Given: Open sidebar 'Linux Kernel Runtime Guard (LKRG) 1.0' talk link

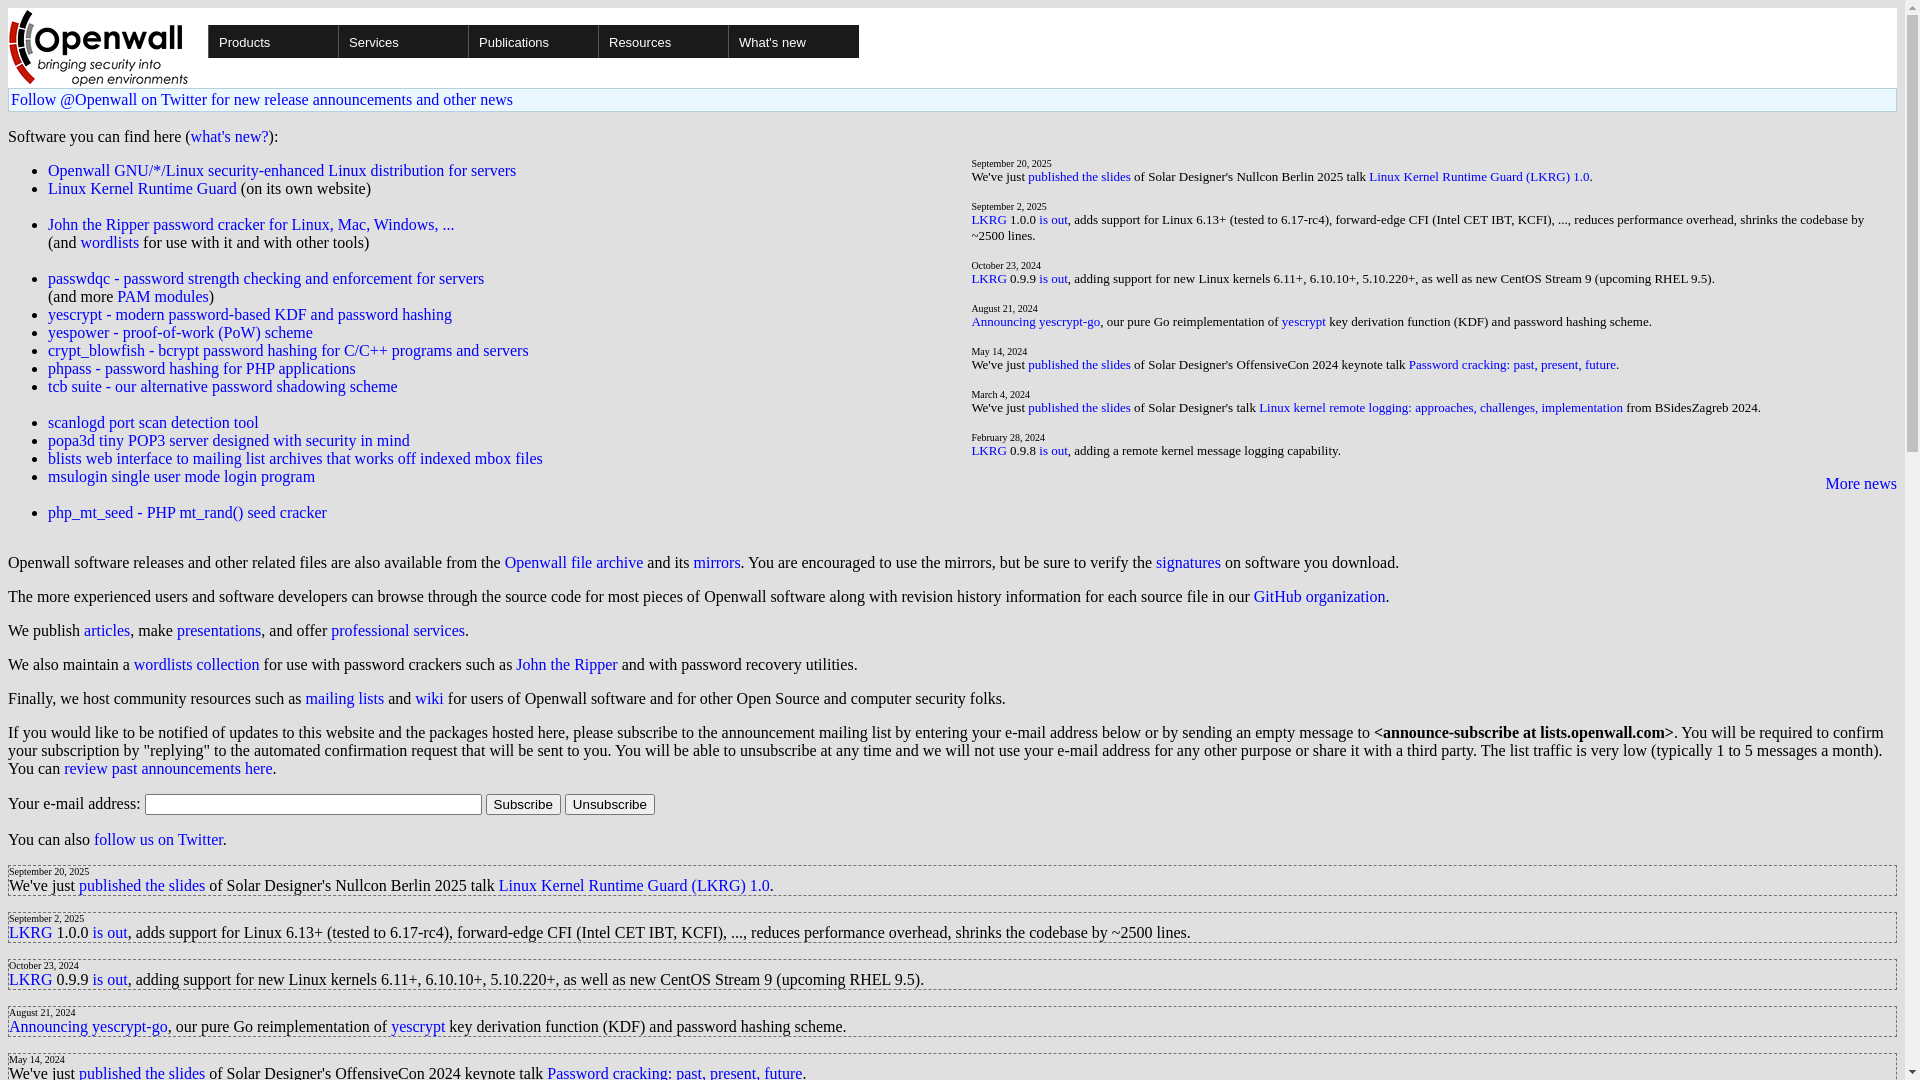Looking at the screenshot, I should [x=1479, y=177].
